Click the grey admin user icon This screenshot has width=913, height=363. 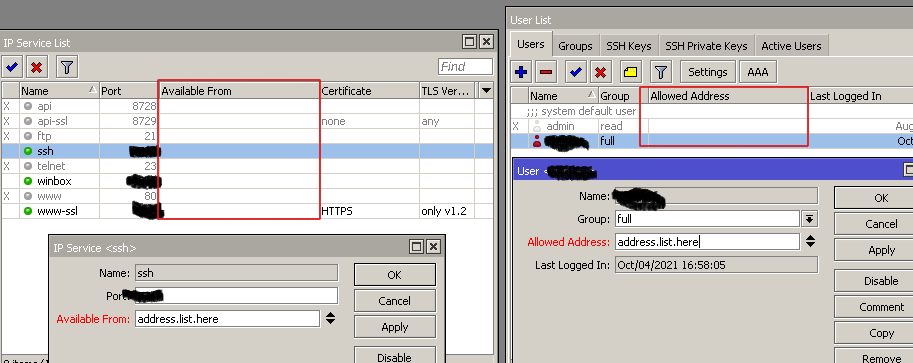(537, 126)
